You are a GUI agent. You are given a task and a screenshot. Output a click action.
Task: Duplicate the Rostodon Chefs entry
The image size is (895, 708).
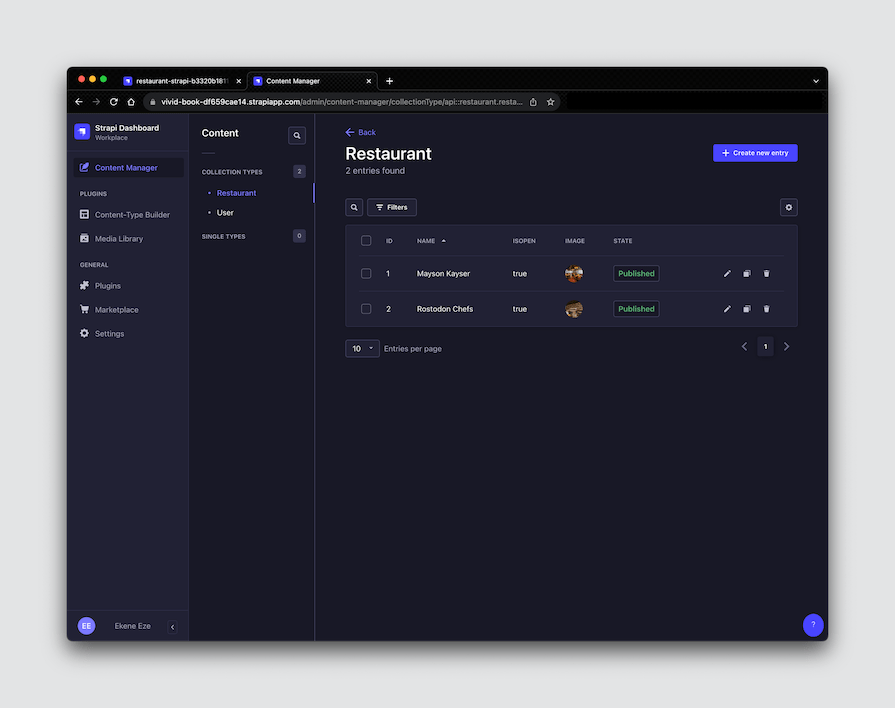tap(746, 309)
